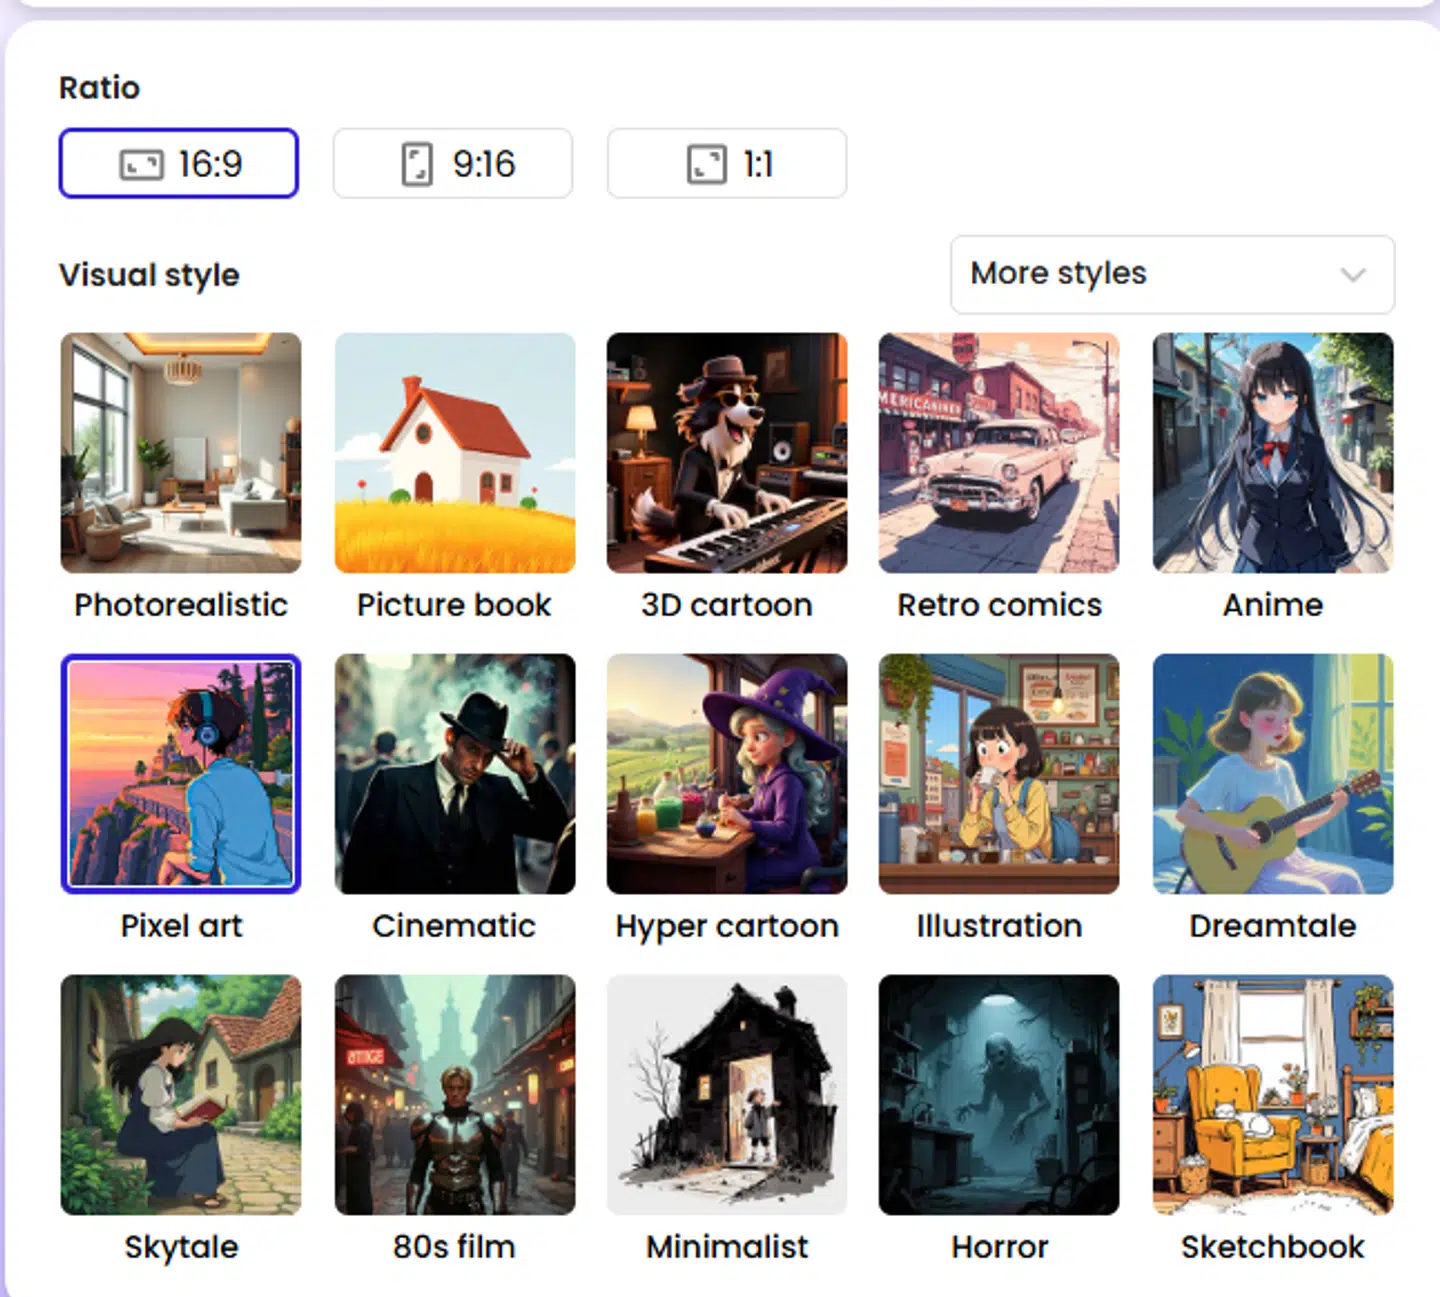Choose the 3D cartoon dog thumbnail
The width and height of the screenshot is (1440, 1297).
point(727,453)
